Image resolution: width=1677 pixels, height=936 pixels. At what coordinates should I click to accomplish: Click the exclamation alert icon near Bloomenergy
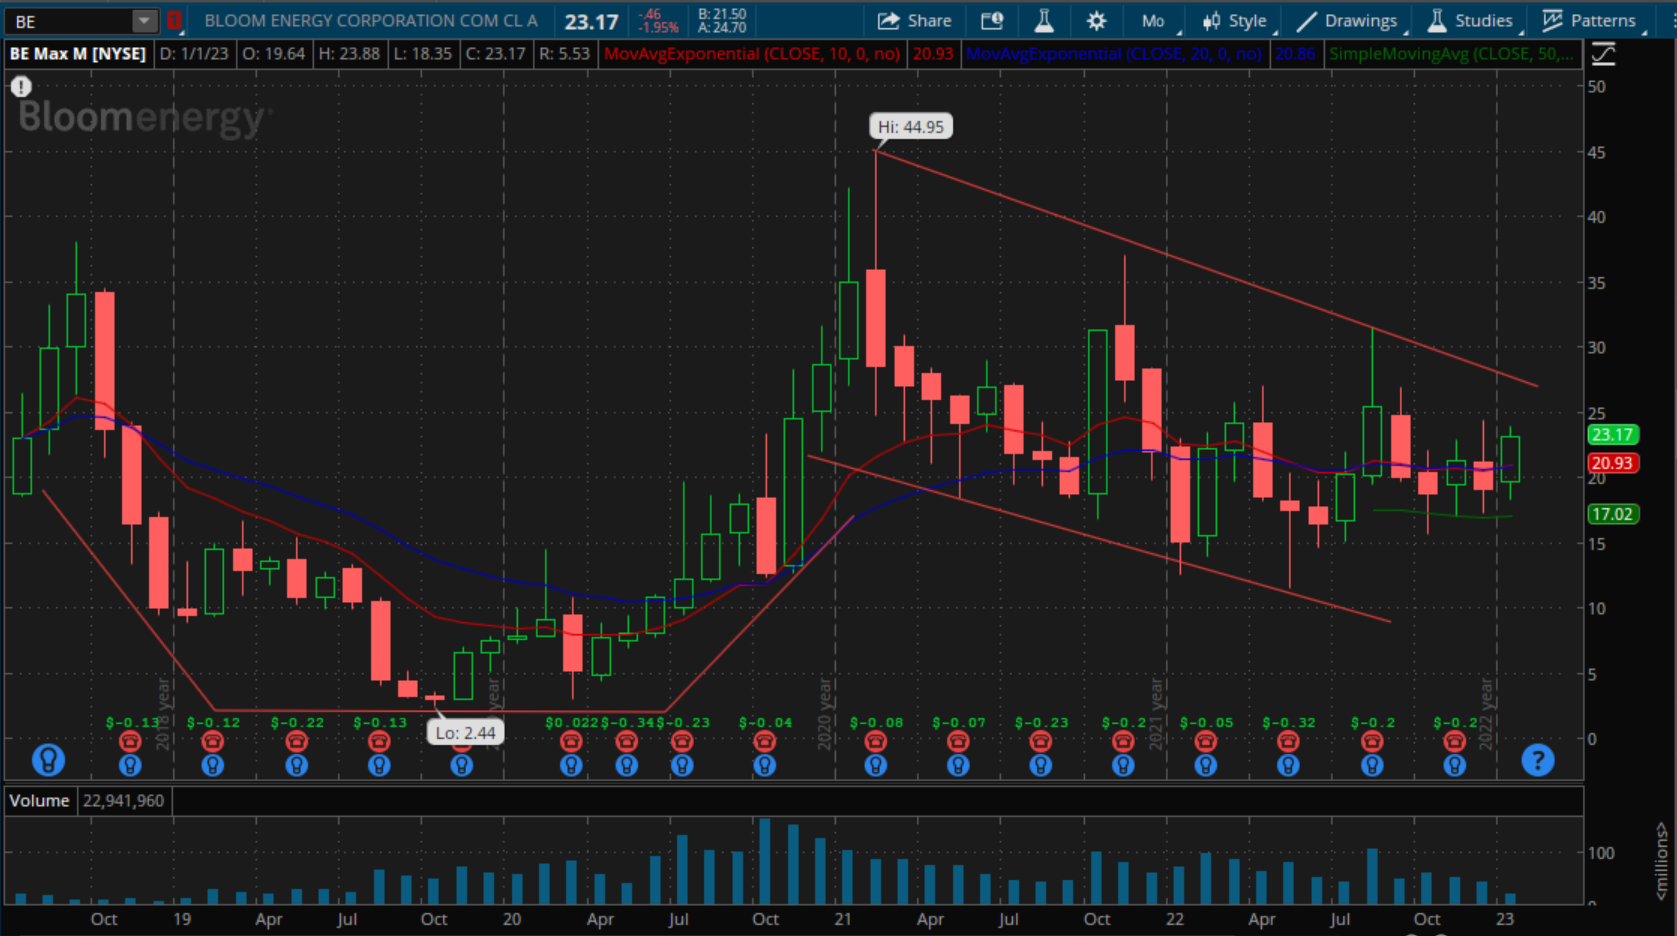(x=21, y=87)
